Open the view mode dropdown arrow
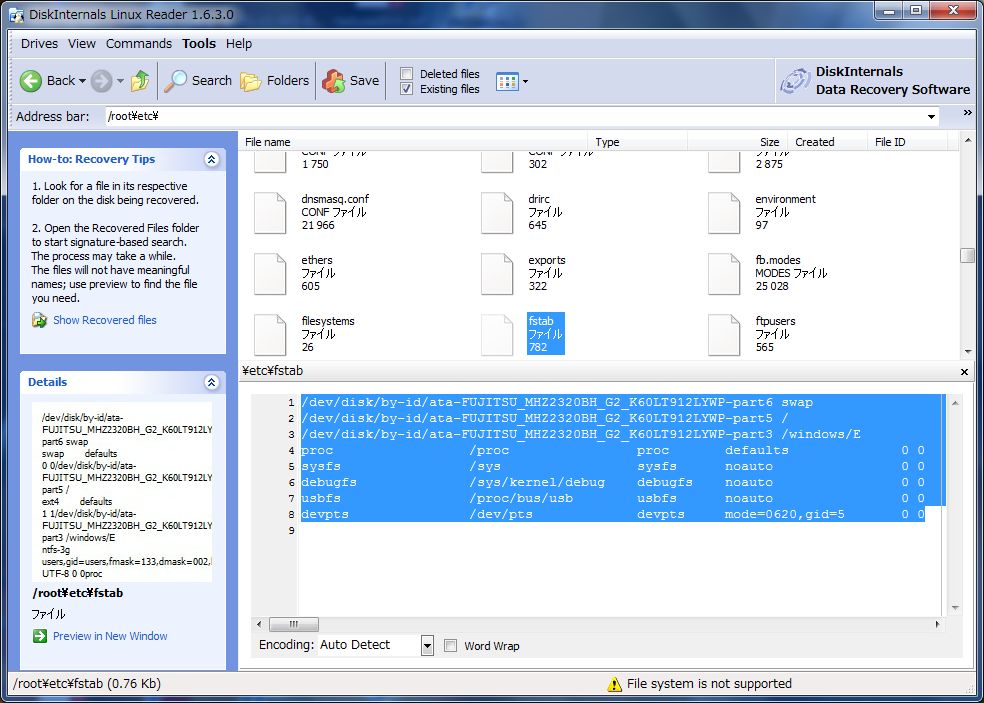 (x=525, y=82)
